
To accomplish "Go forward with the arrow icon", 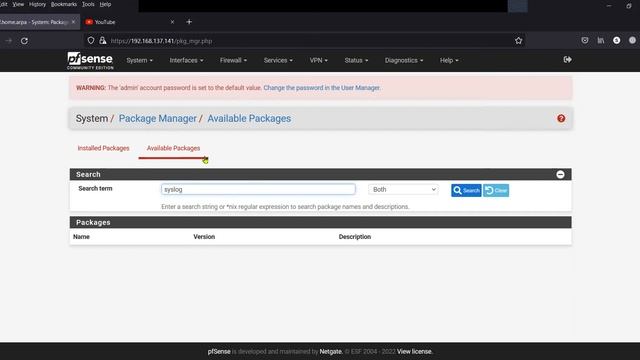I will click(8, 41).
